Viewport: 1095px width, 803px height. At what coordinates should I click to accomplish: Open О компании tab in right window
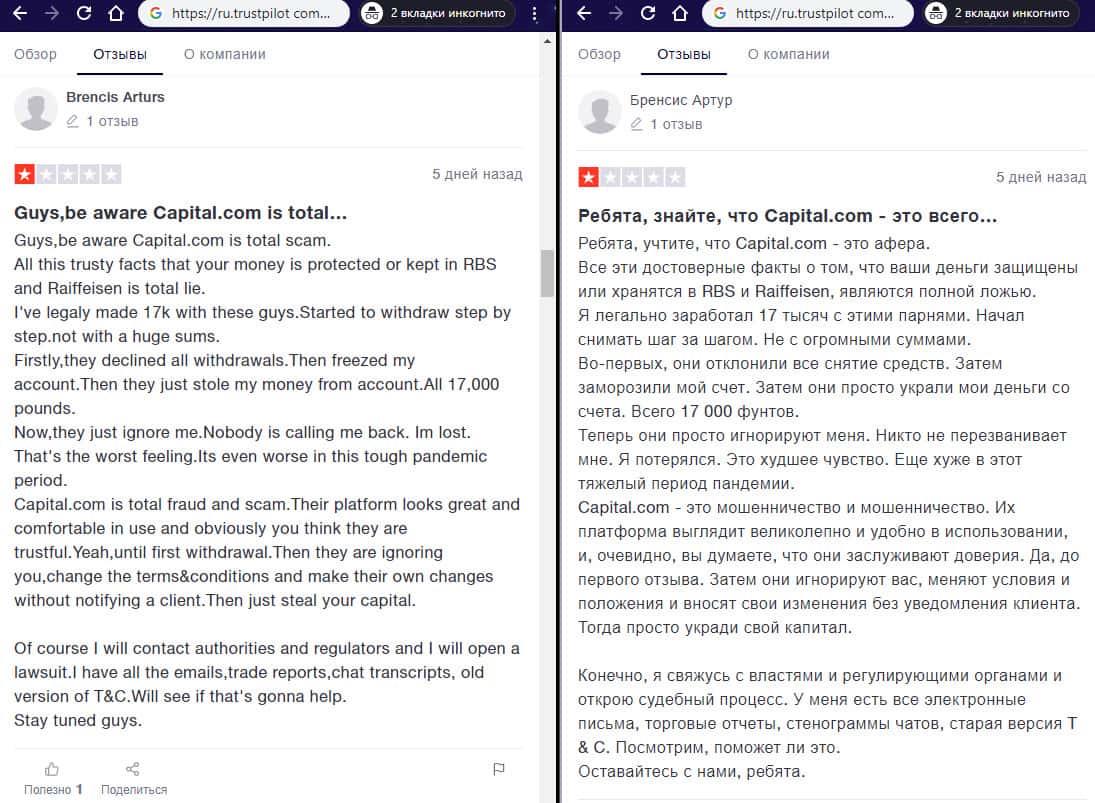point(788,54)
